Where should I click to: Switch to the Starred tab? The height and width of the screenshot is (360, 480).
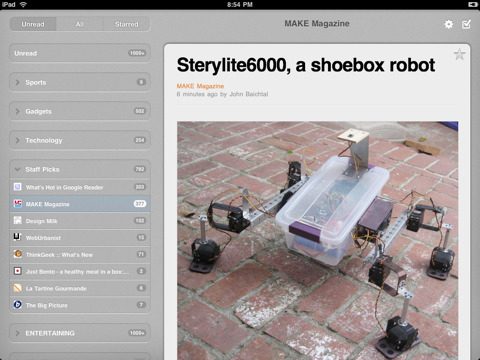coord(126,24)
